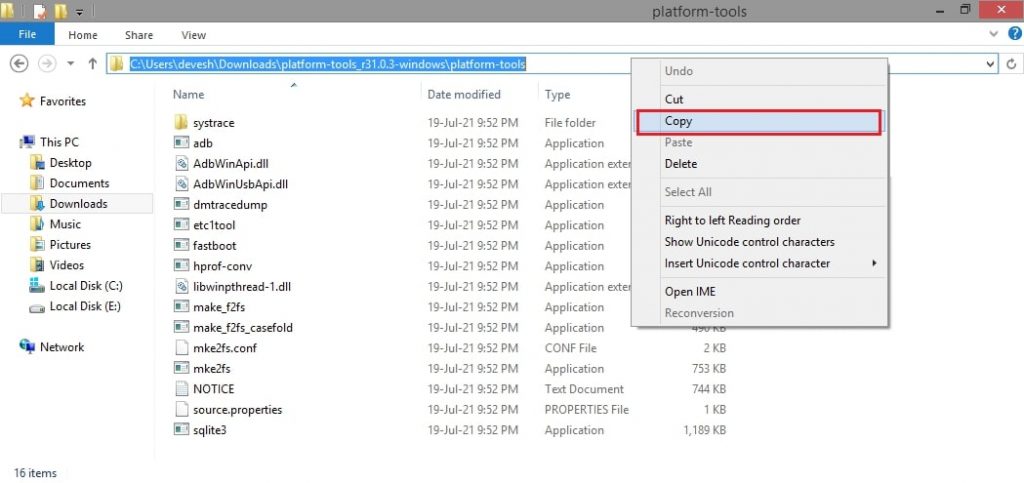Choose Cut from the context menu

click(x=674, y=100)
